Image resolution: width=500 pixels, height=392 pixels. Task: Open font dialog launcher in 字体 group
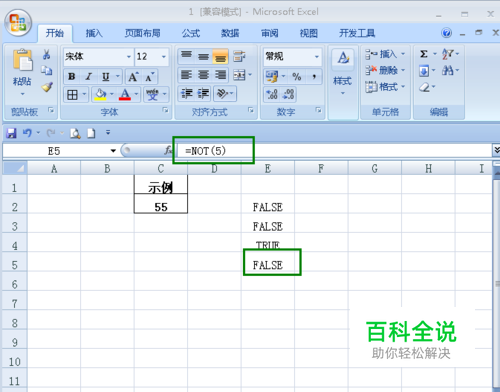click(165, 110)
